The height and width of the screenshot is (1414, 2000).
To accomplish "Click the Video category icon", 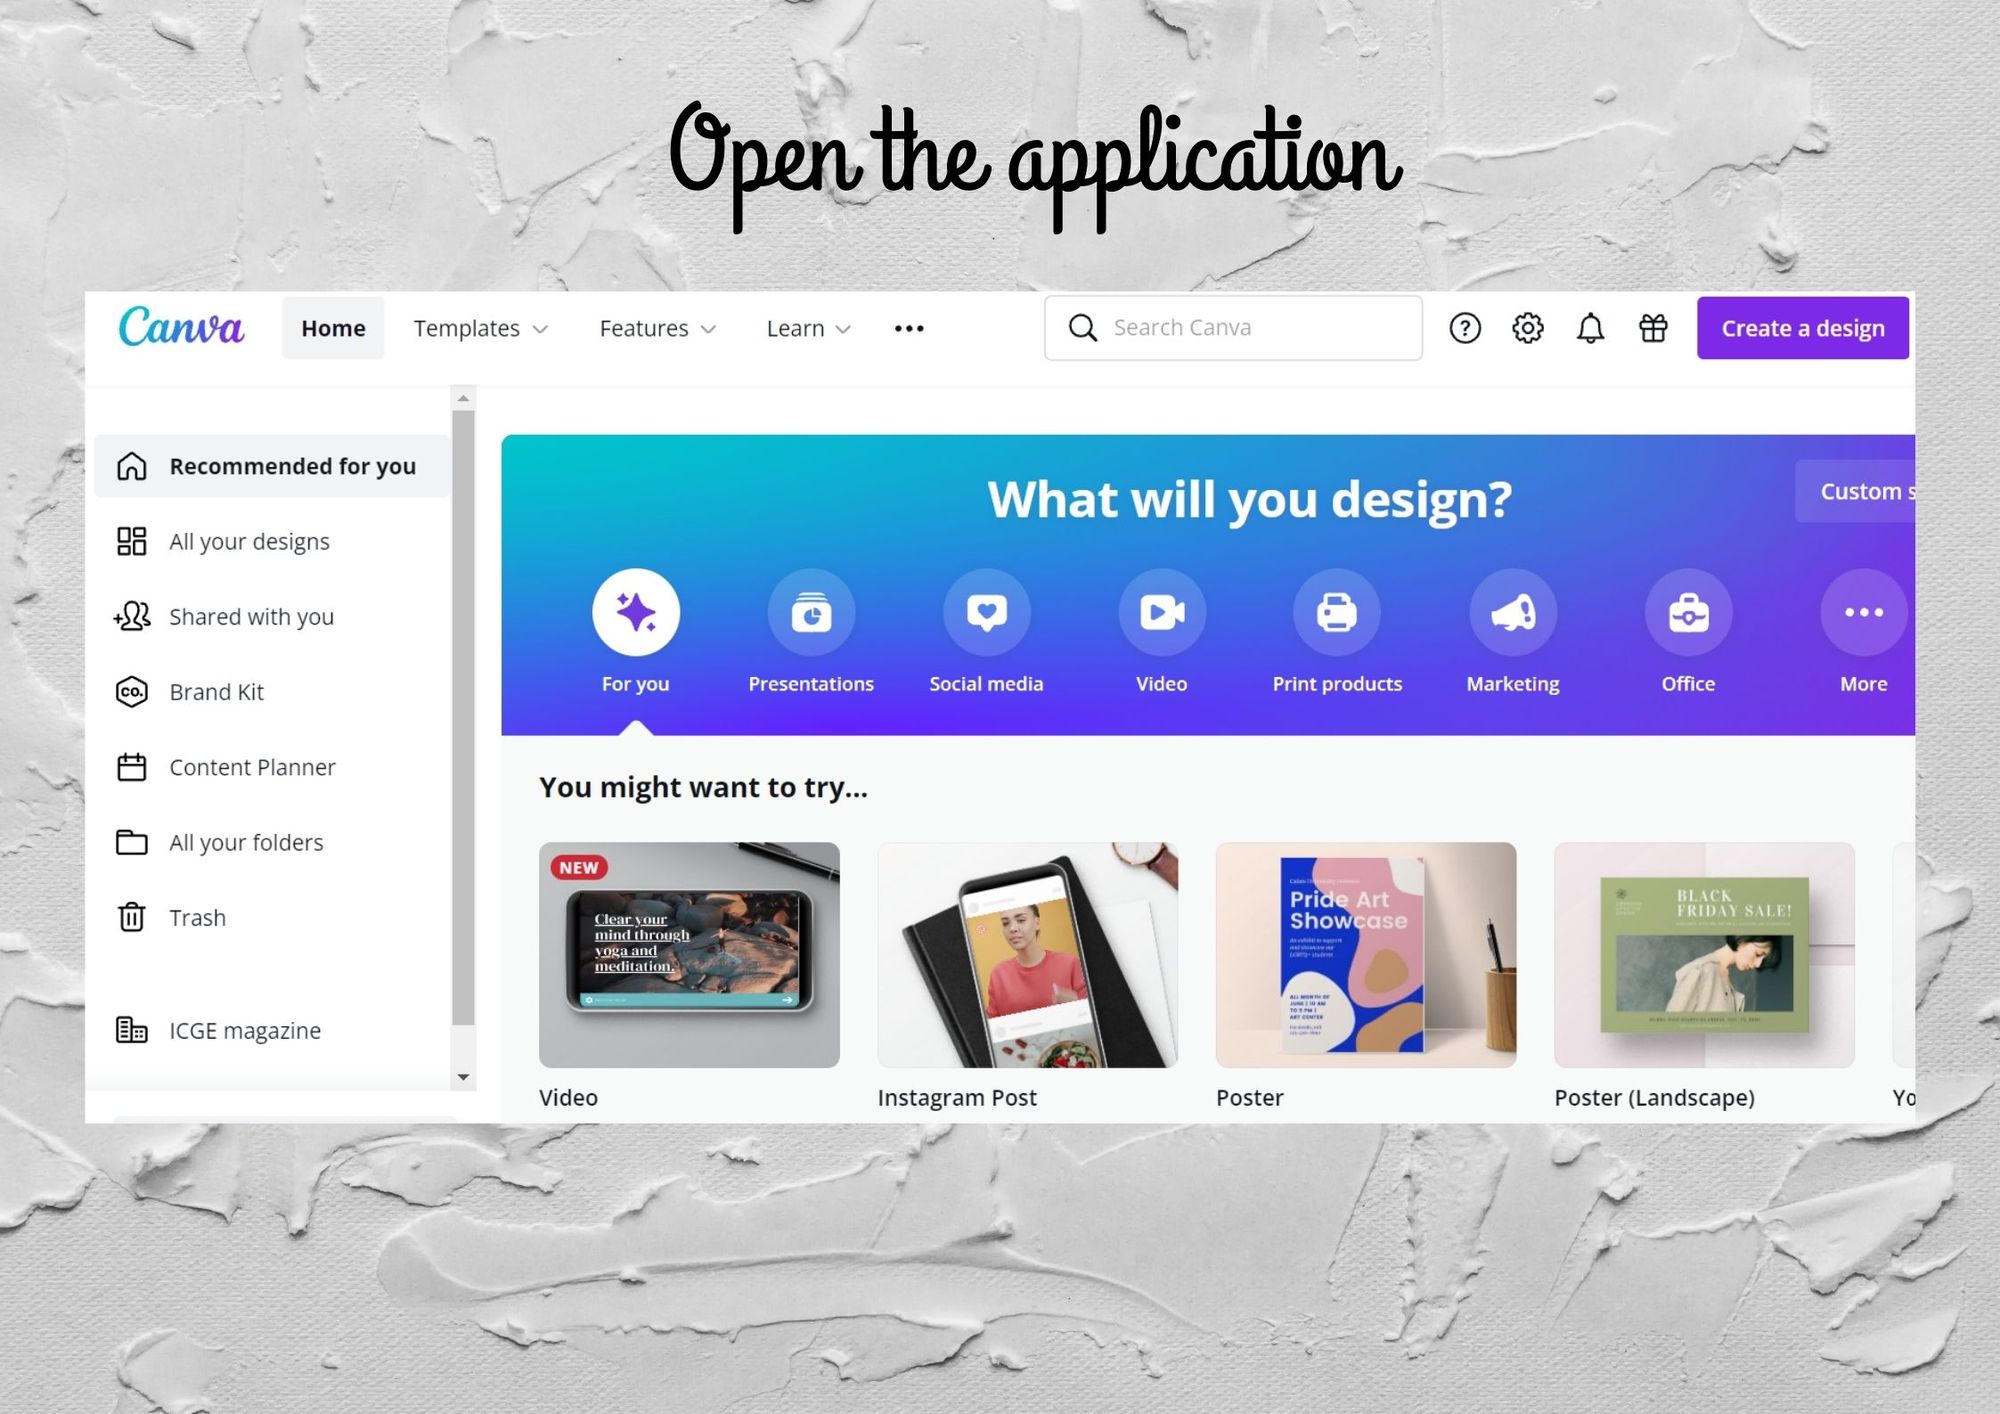I will pos(1161,612).
